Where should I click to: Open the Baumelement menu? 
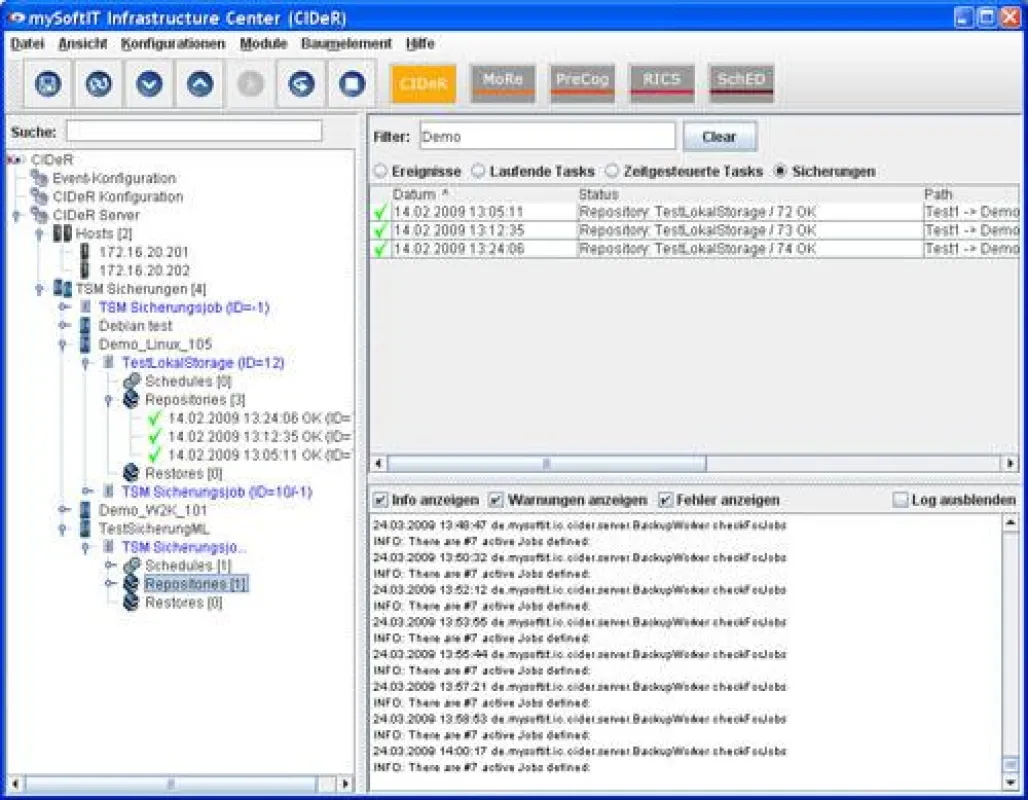pos(346,43)
